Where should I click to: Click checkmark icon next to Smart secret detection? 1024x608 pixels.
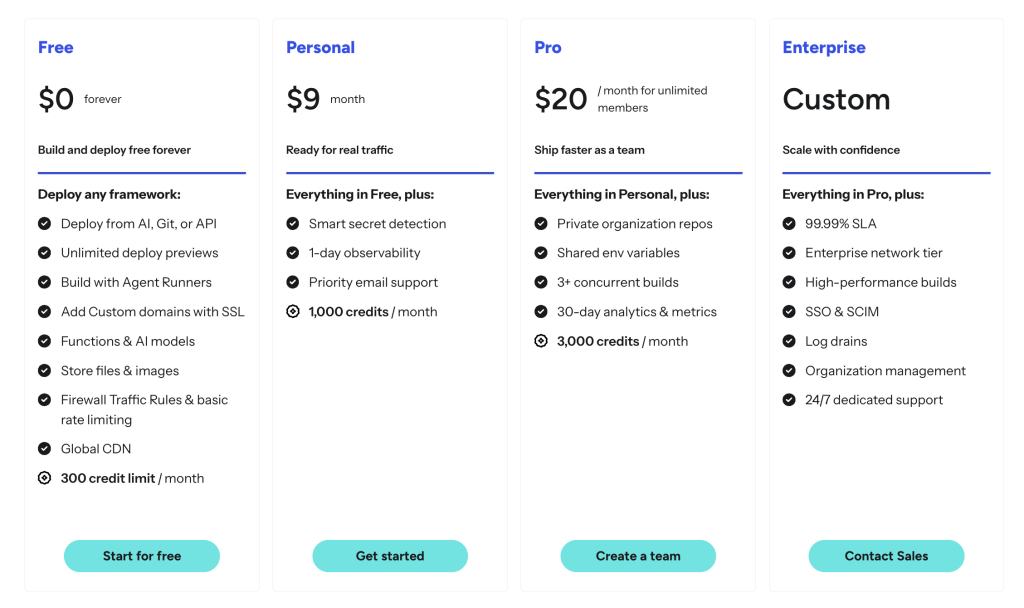292,224
